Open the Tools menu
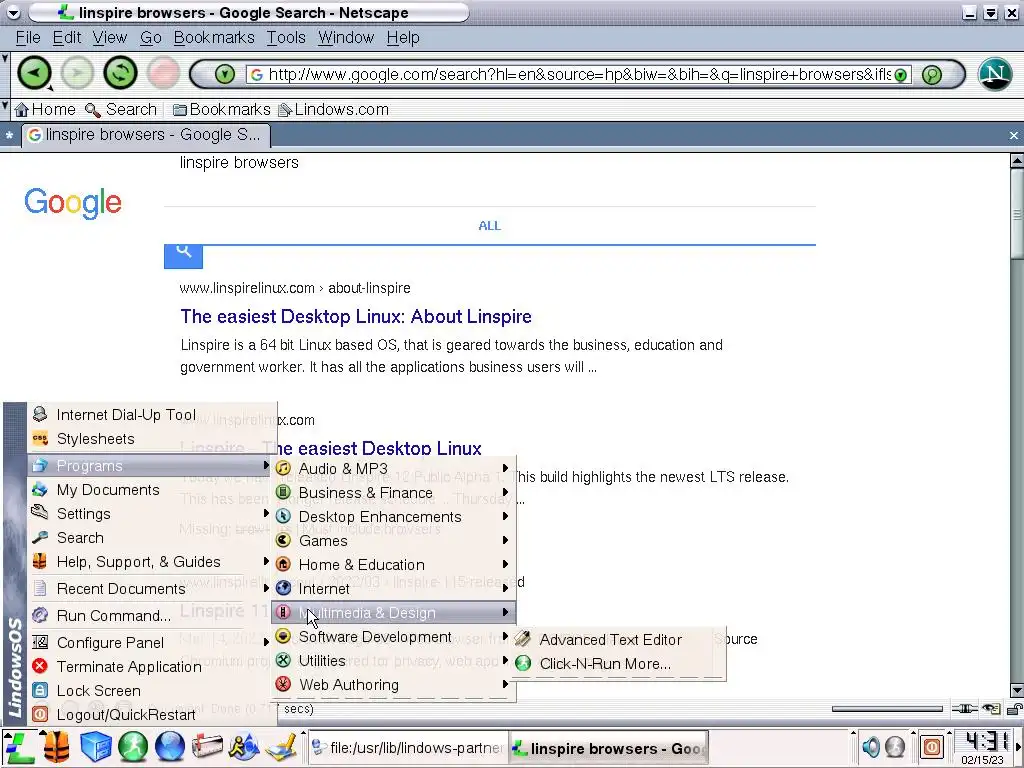 click(x=285, y=38)
